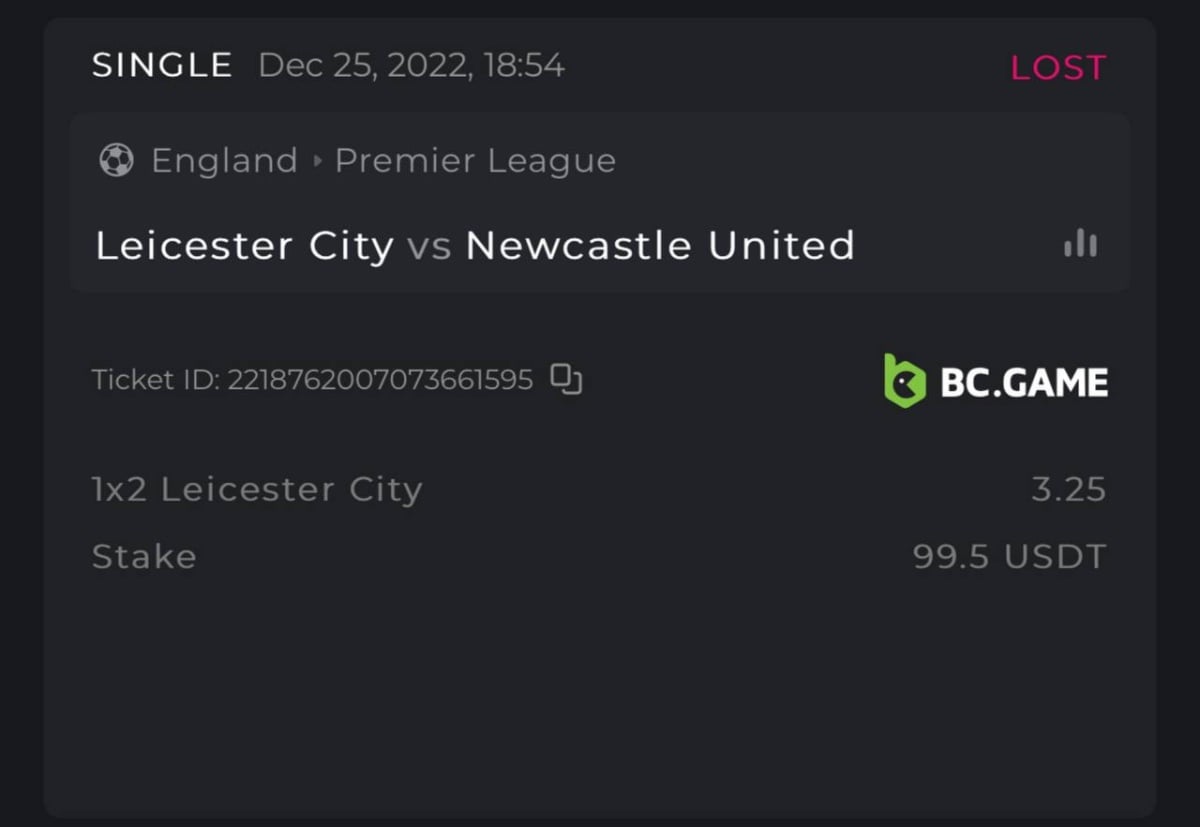Image resolution: width=1200 pixels, height=827 pixels.
Task: Open the England country link
Action: [x=224, y=161]
